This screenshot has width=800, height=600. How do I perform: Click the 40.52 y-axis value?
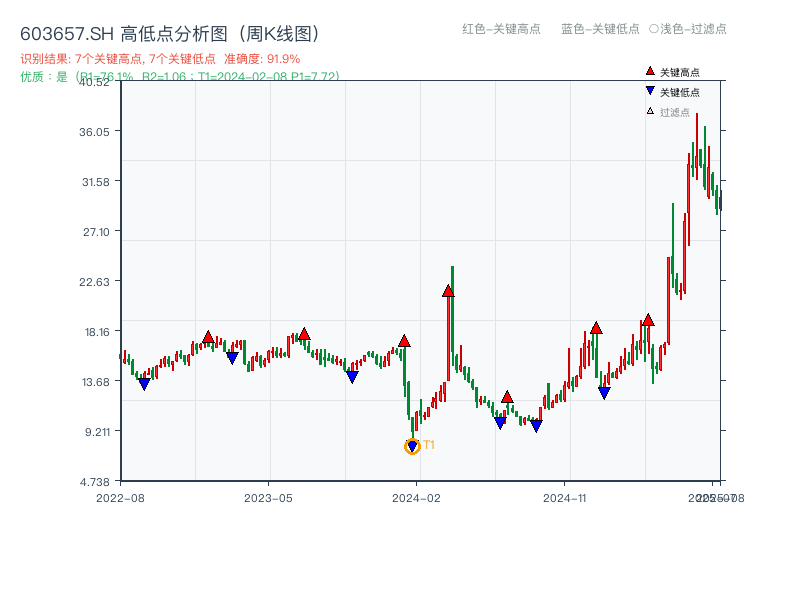pyautogui.click(x=97, y=84)
